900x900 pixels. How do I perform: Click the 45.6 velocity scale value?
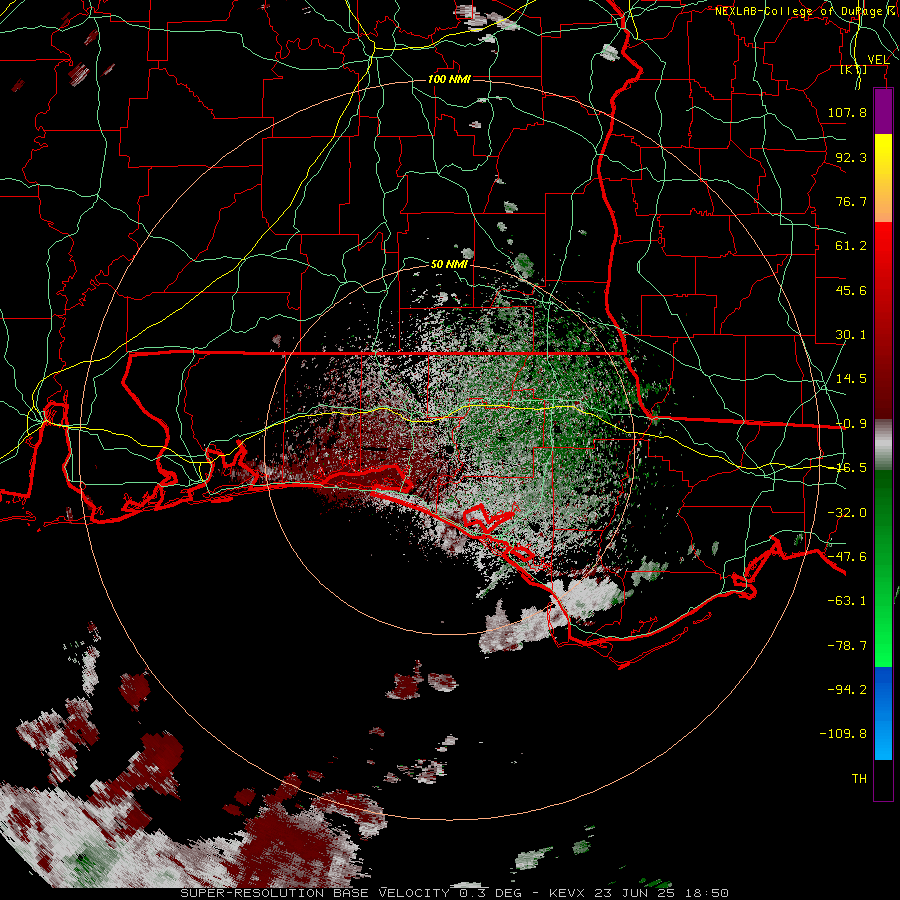coord(851,290)
